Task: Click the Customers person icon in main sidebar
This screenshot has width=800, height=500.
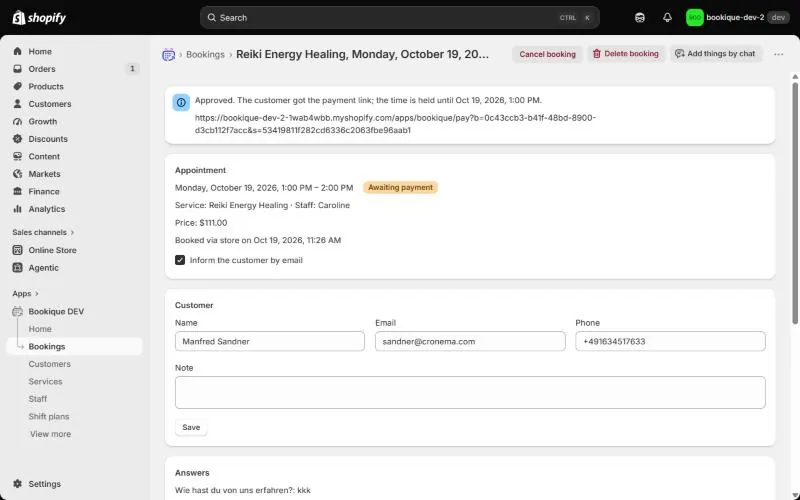Action: 18,104
